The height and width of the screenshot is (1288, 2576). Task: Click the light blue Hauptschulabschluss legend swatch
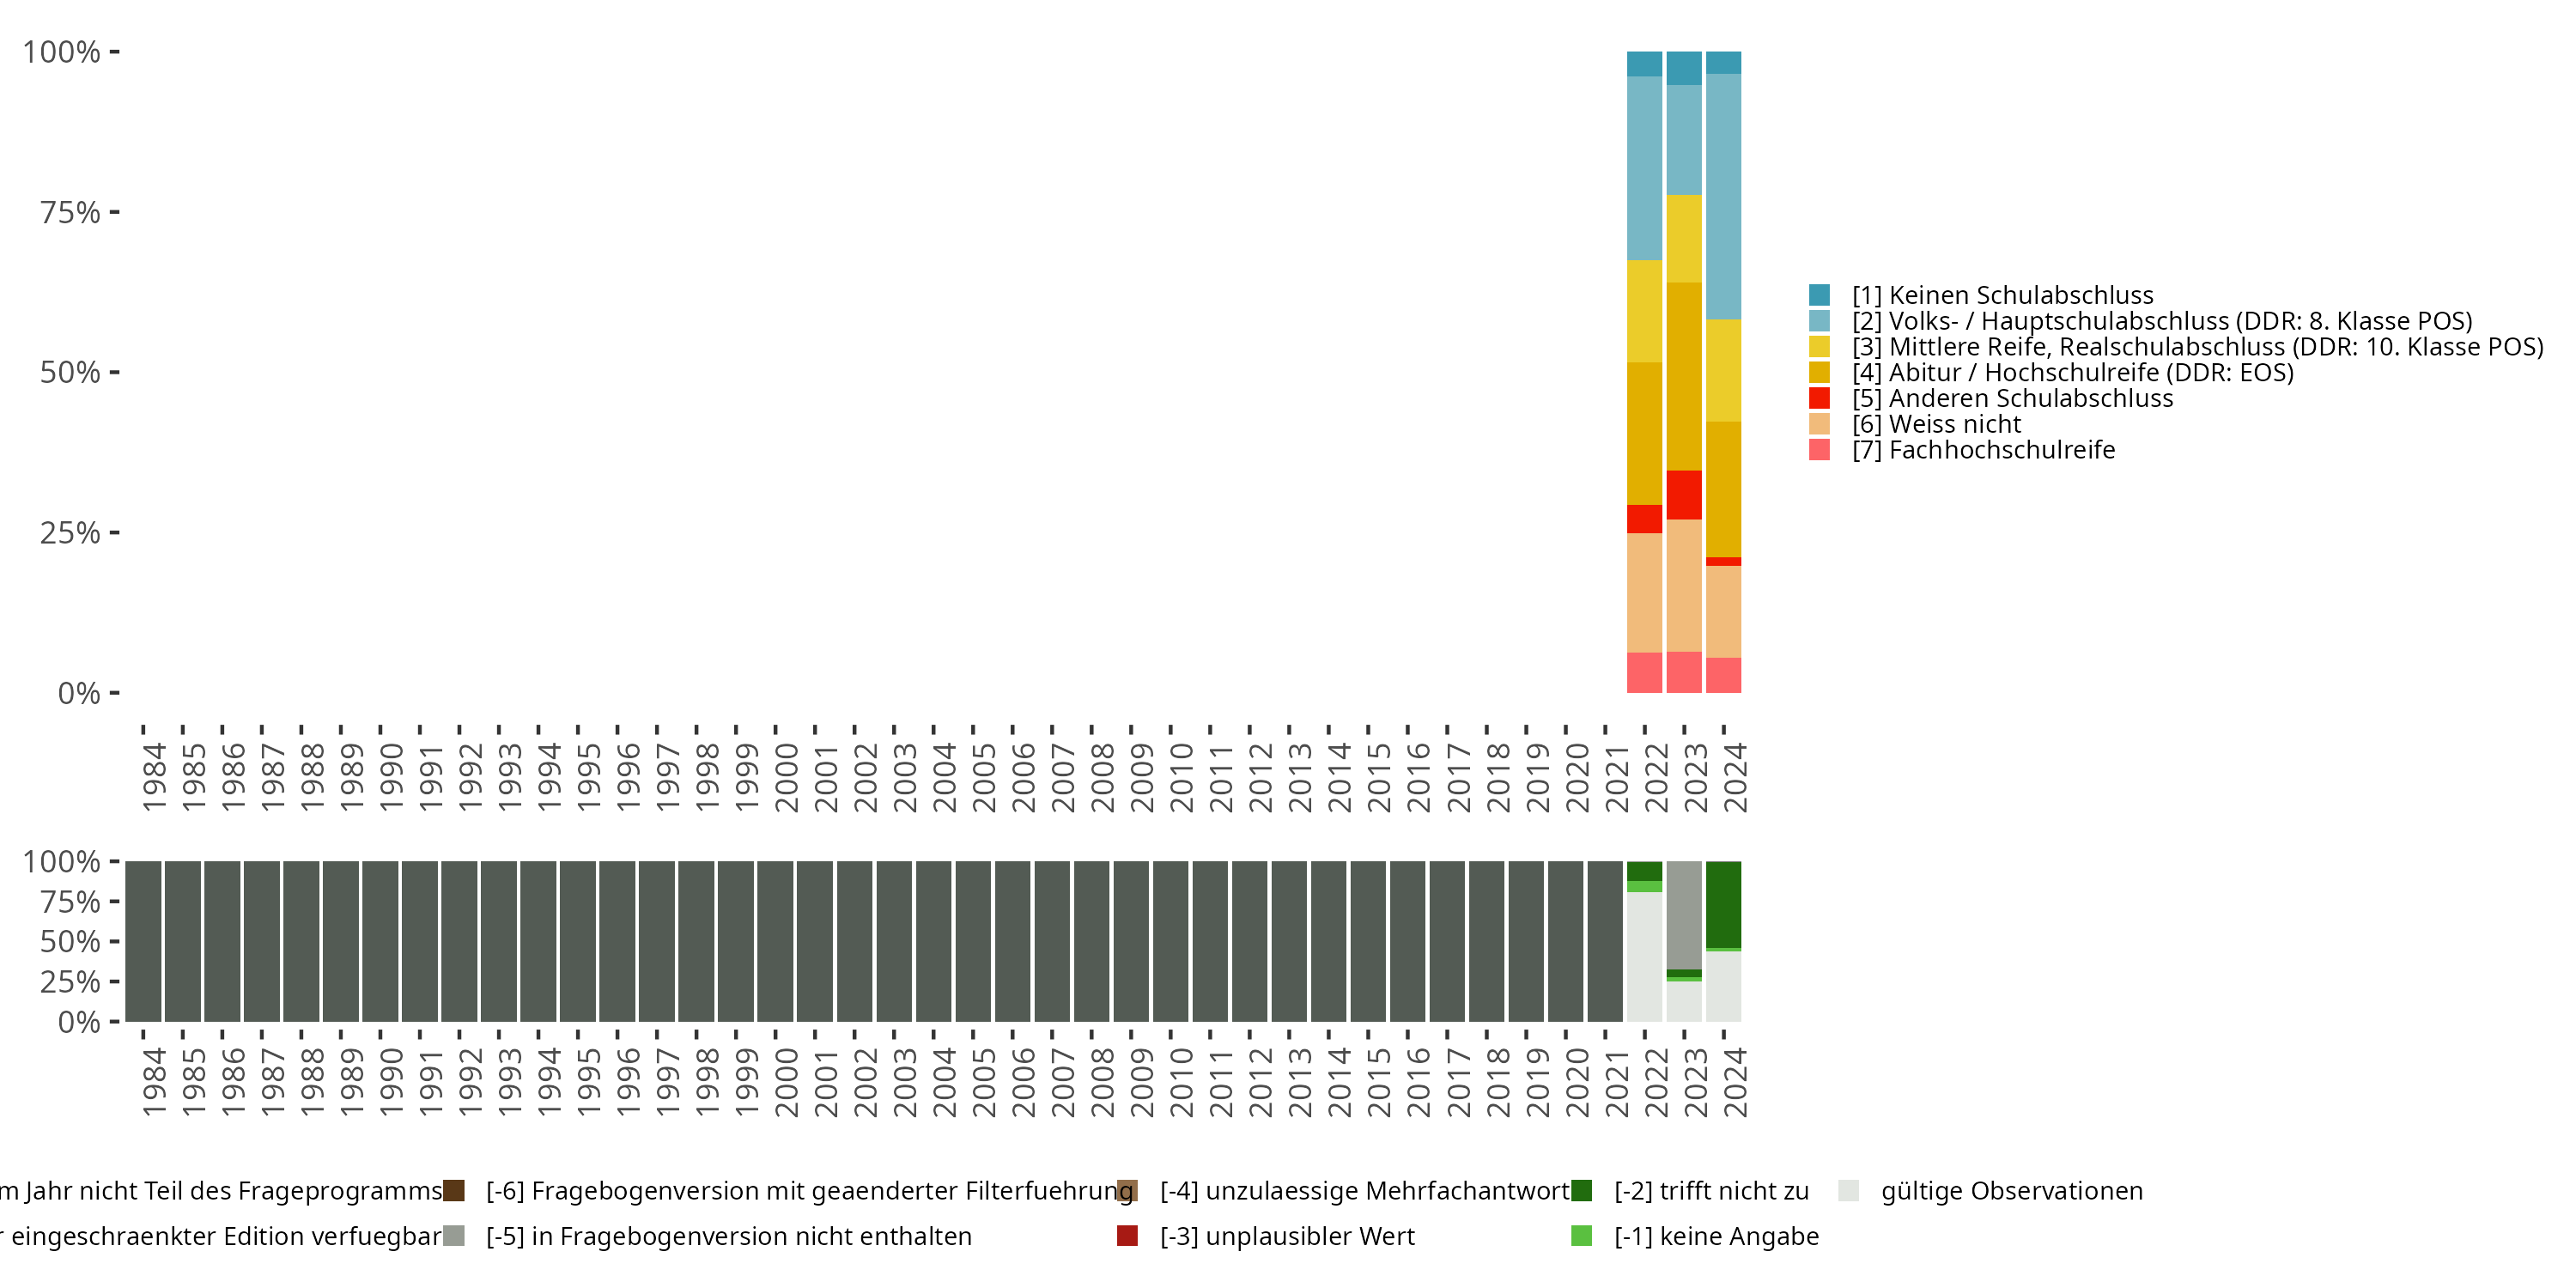coord(1819,321)
